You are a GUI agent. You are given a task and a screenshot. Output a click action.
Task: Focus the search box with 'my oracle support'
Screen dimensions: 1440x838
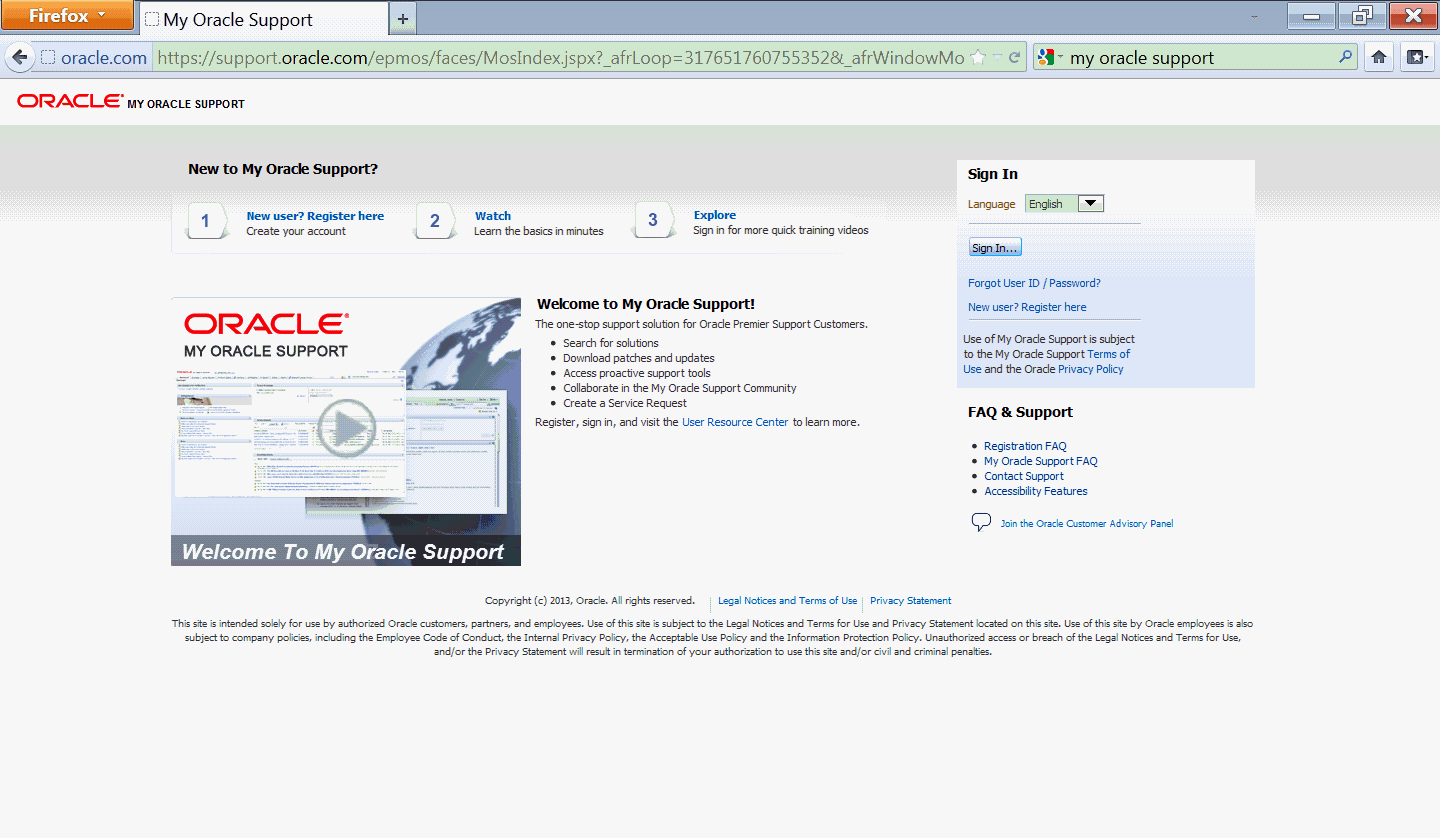pos(1200,58)
